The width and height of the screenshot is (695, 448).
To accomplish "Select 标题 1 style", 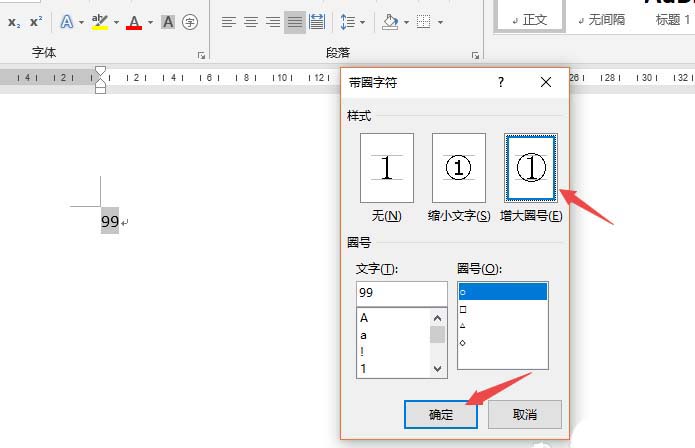I will [673, 20].
